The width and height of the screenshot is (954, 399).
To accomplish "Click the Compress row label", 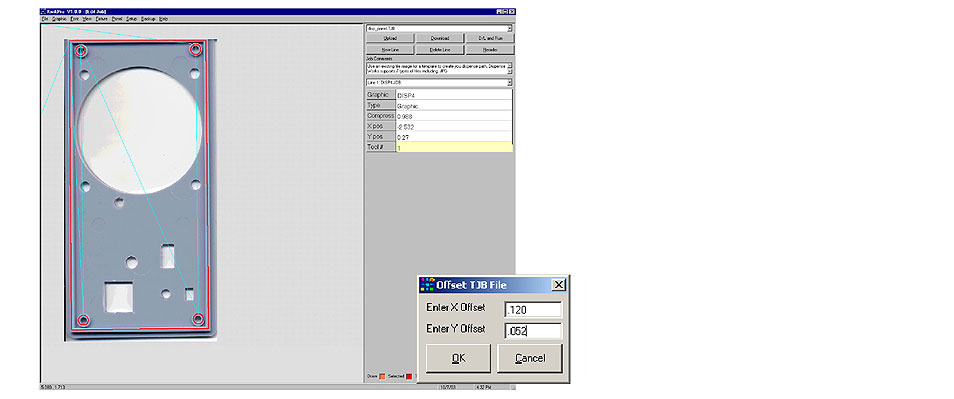I will tap(380, 116).
